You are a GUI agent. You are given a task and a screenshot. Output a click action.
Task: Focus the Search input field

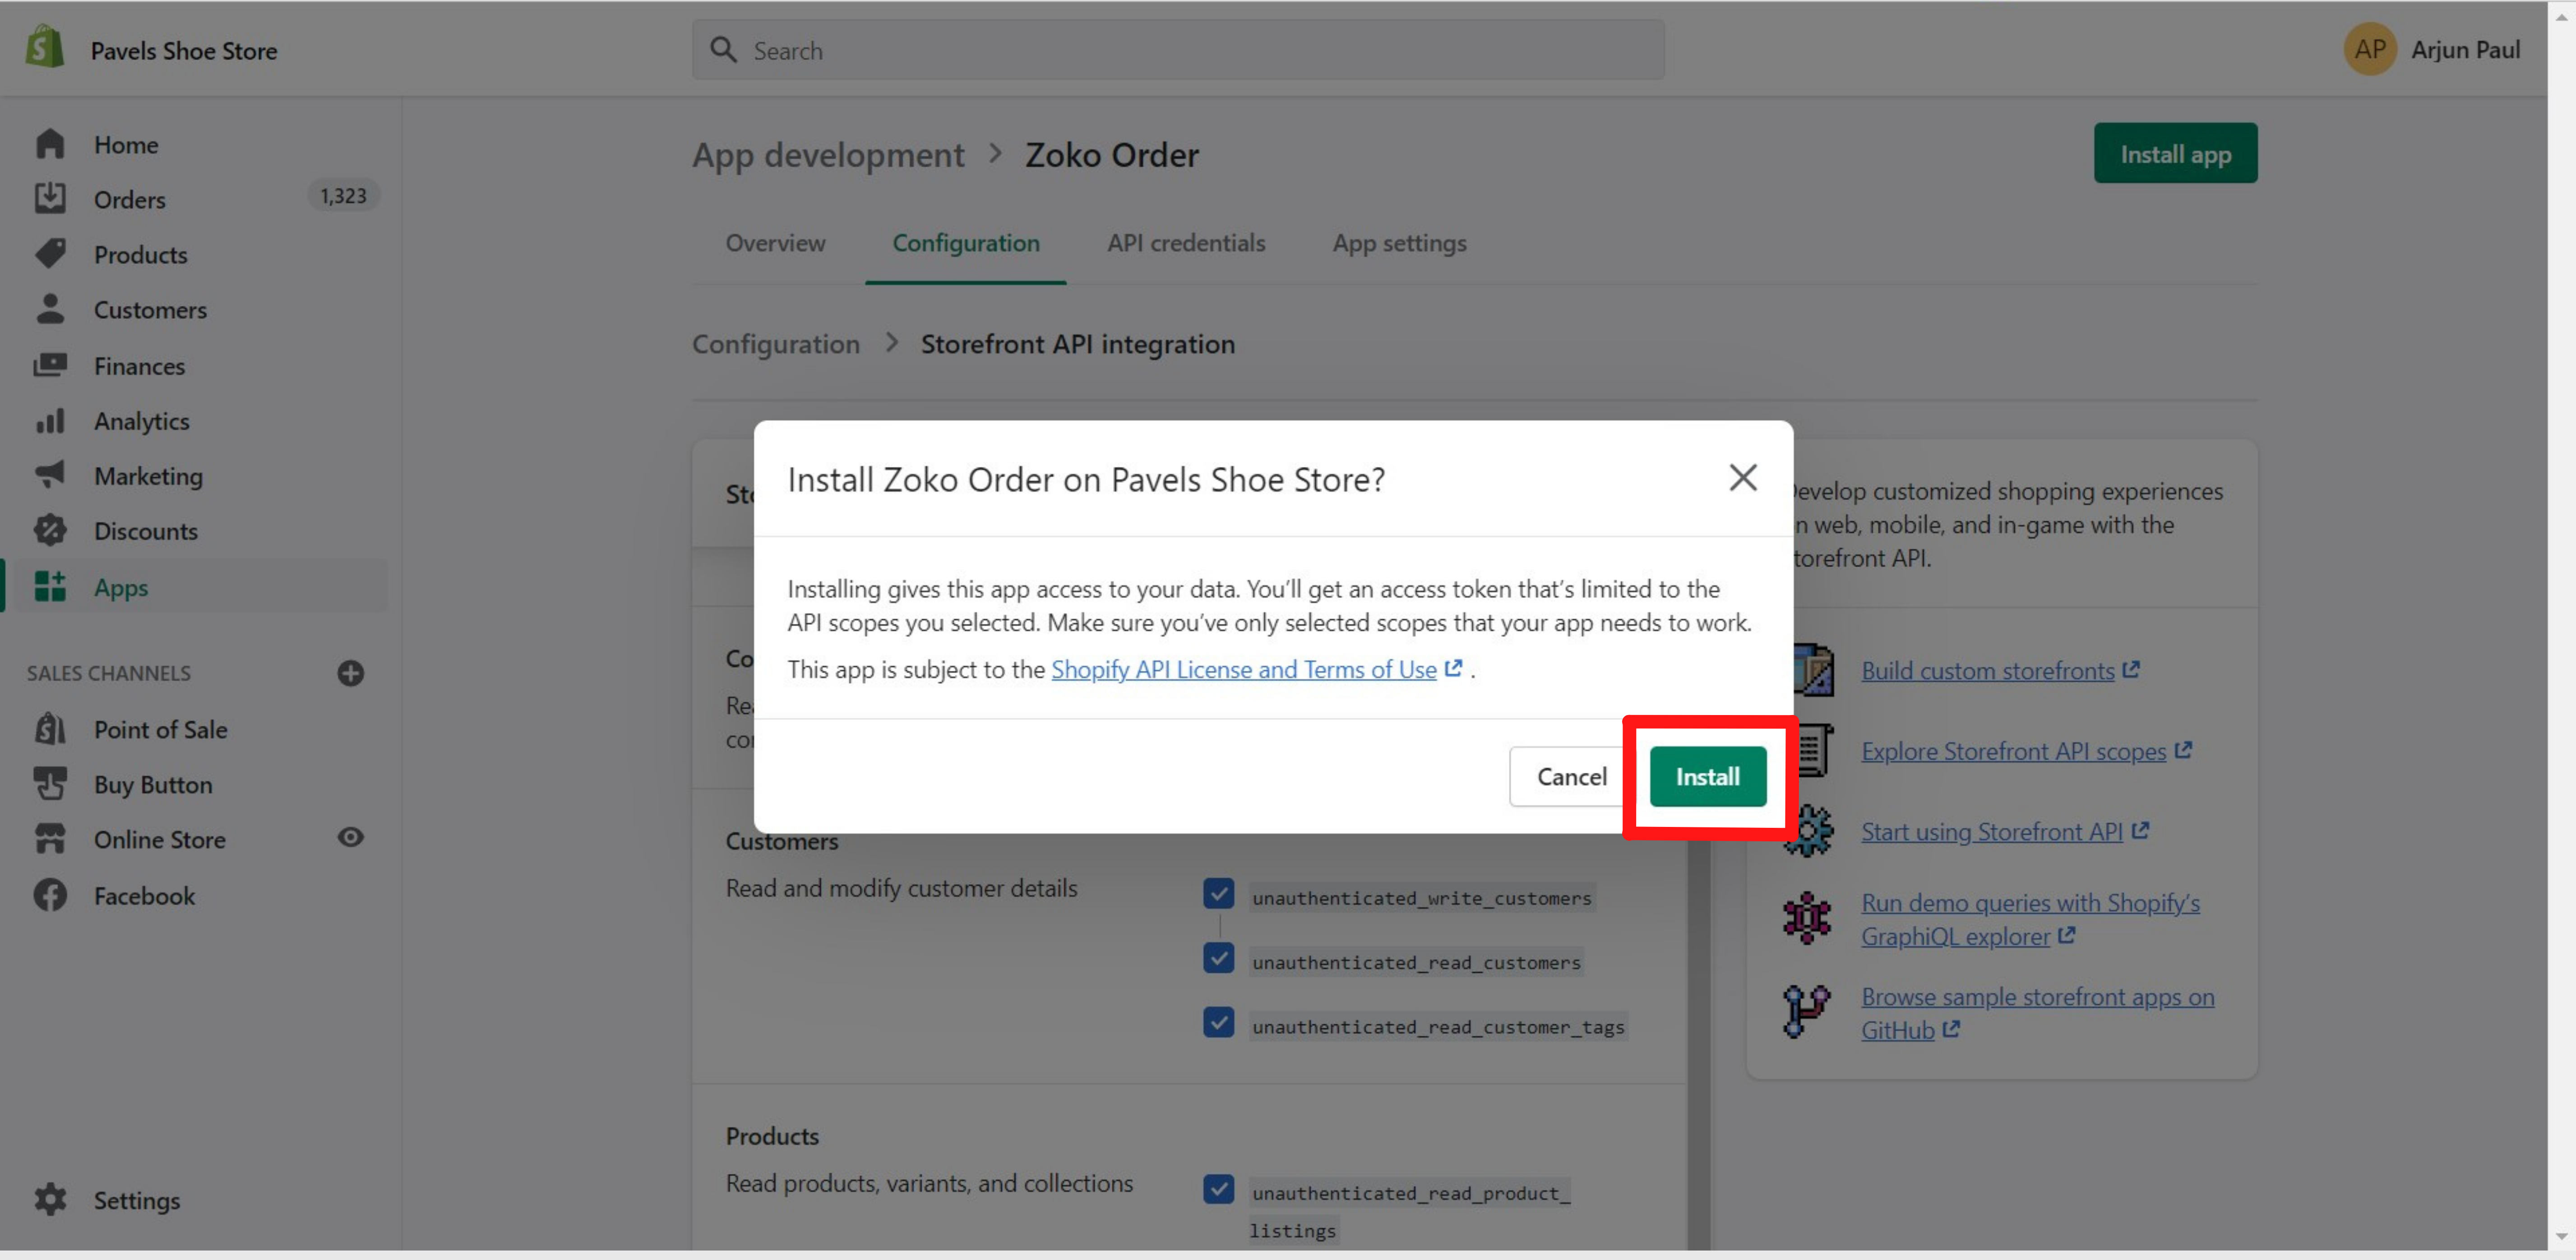point(1178,49)
